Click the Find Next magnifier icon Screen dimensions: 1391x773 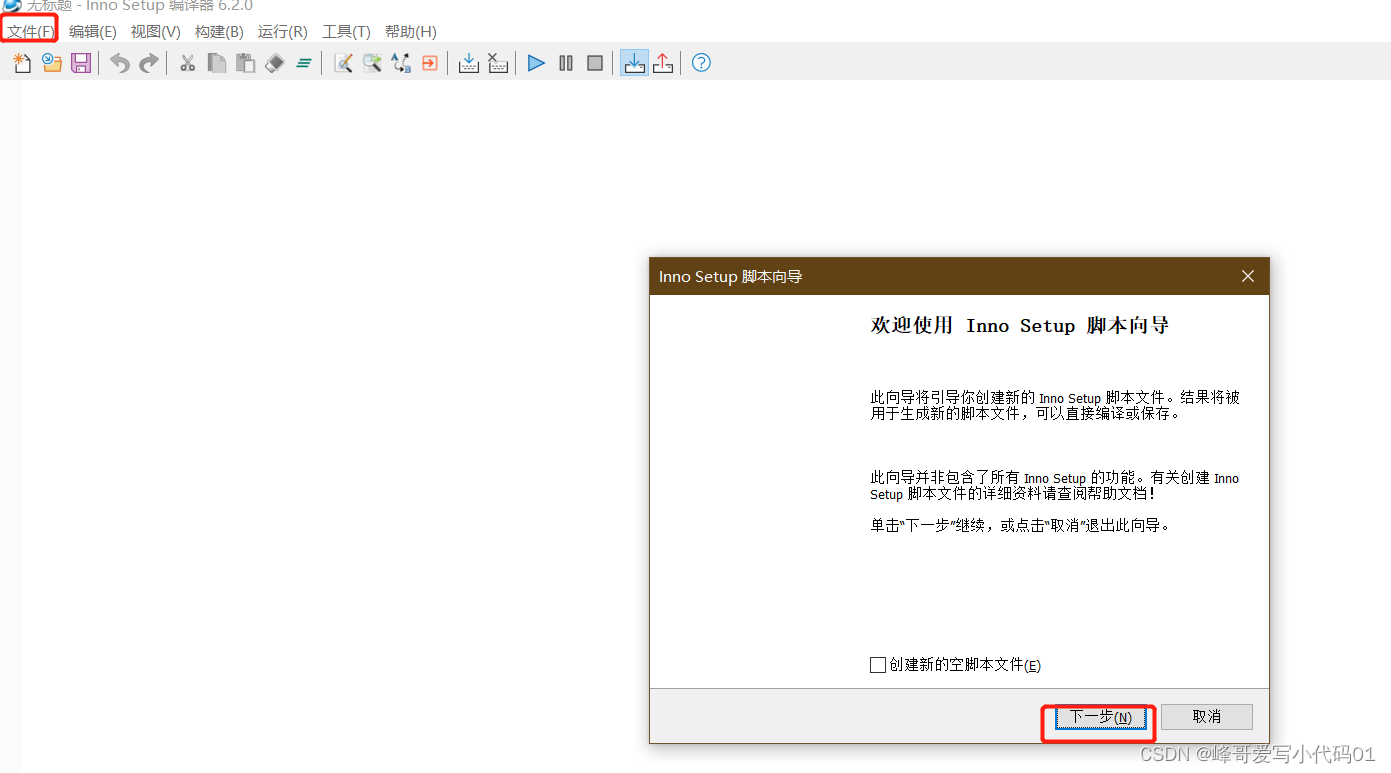372,63
